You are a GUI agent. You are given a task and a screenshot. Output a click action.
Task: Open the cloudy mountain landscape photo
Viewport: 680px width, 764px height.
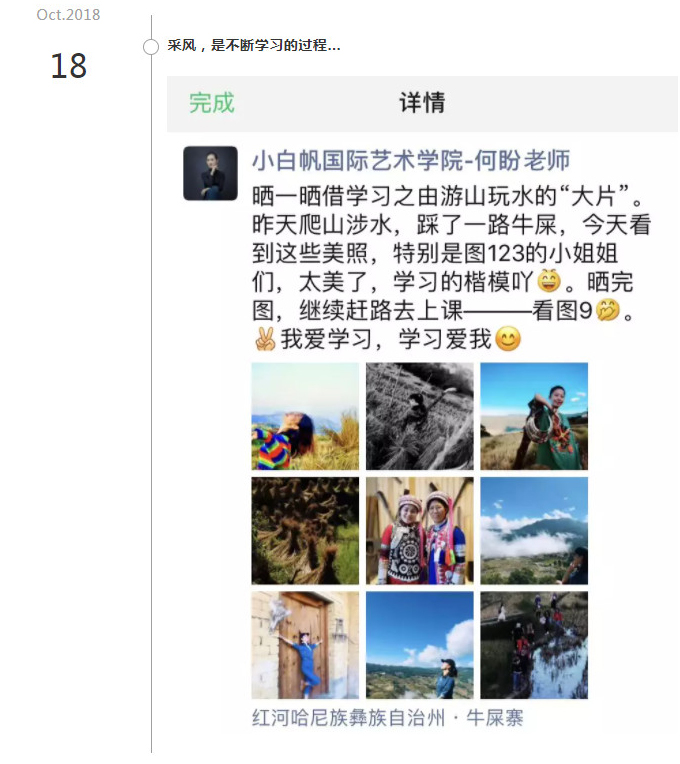coord(534,531)
